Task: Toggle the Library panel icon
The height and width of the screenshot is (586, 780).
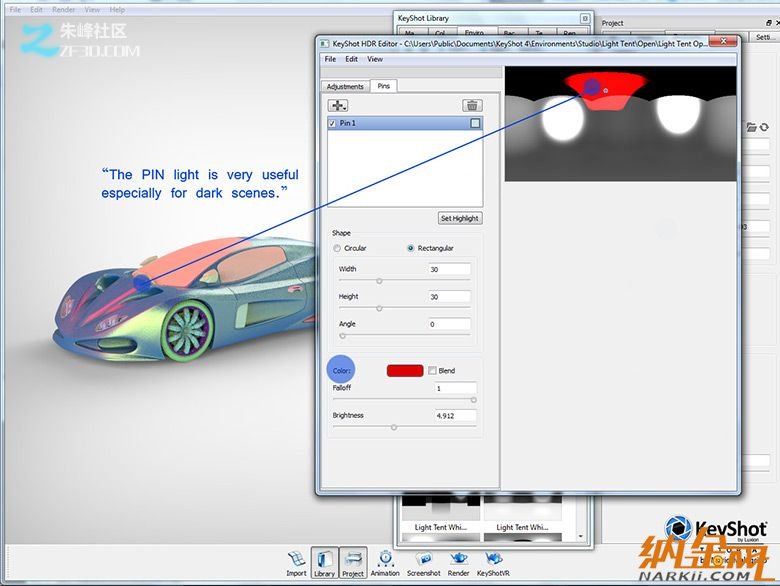Action: (324, 560)
